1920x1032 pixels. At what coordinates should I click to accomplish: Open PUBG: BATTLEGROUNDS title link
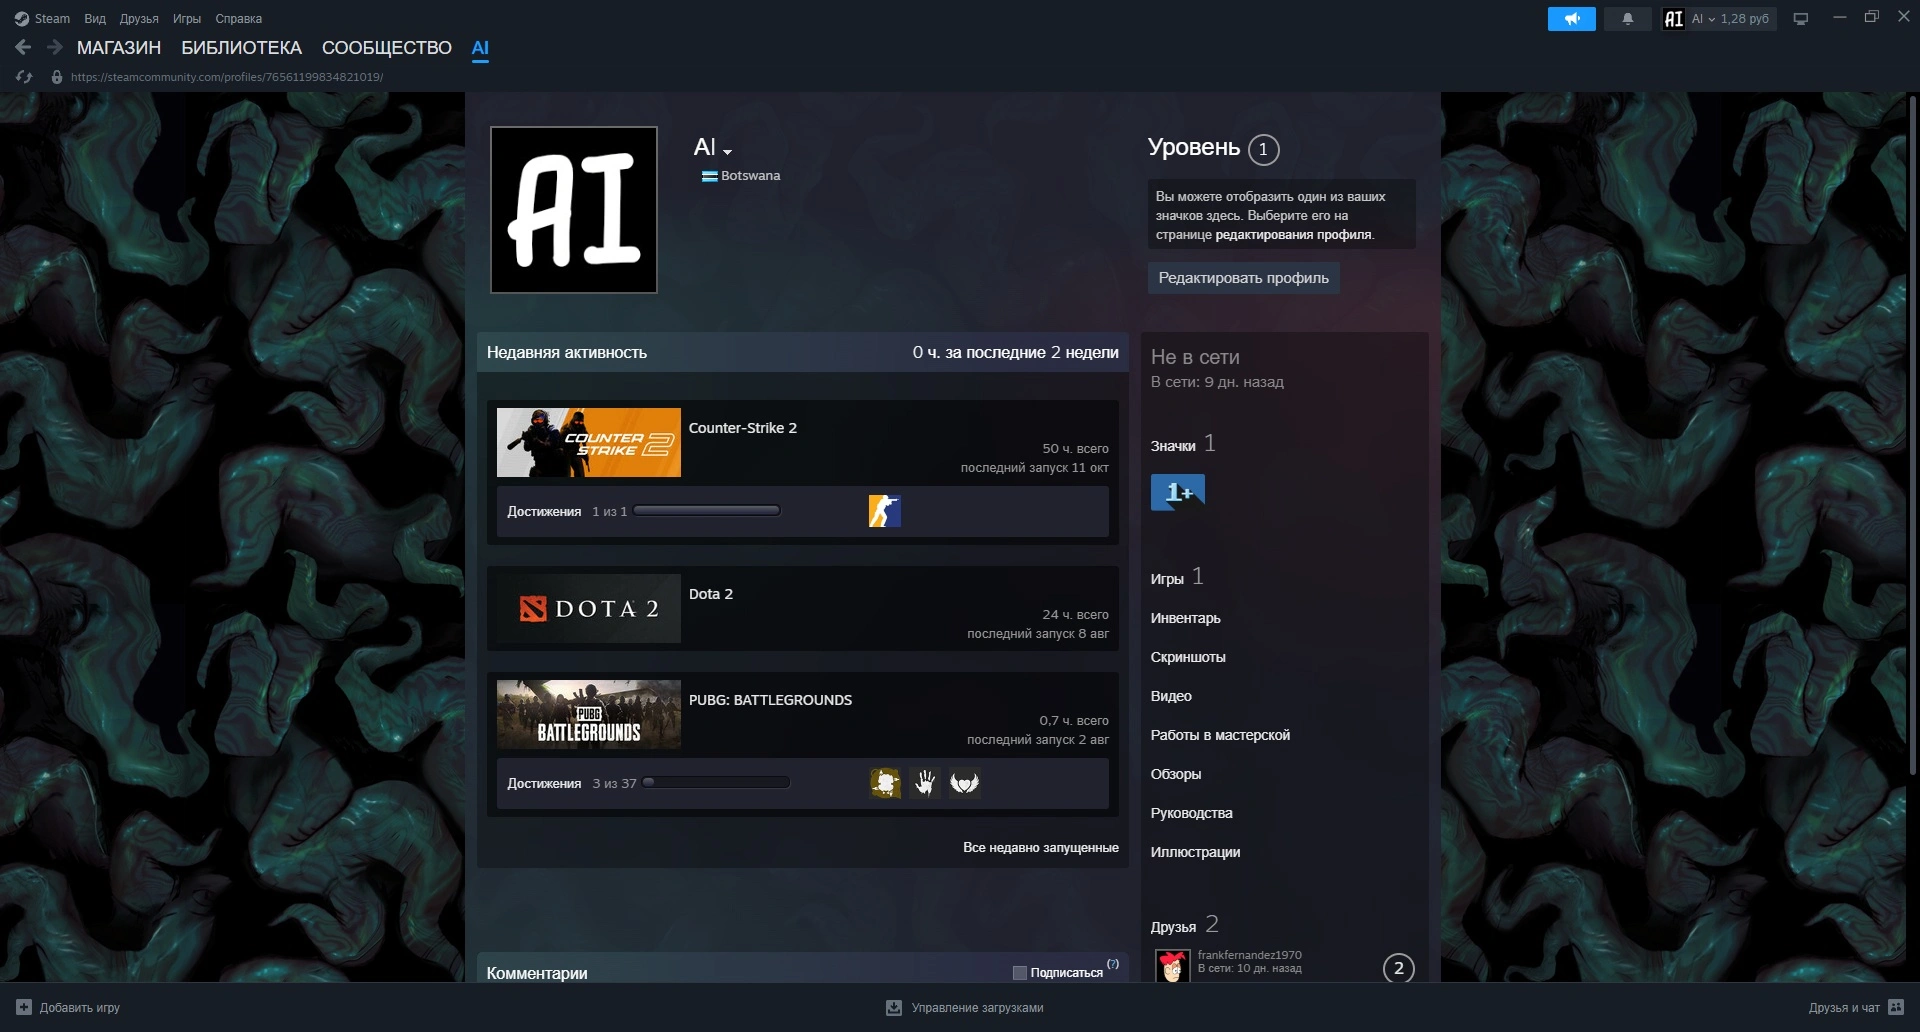click(771, 700)
